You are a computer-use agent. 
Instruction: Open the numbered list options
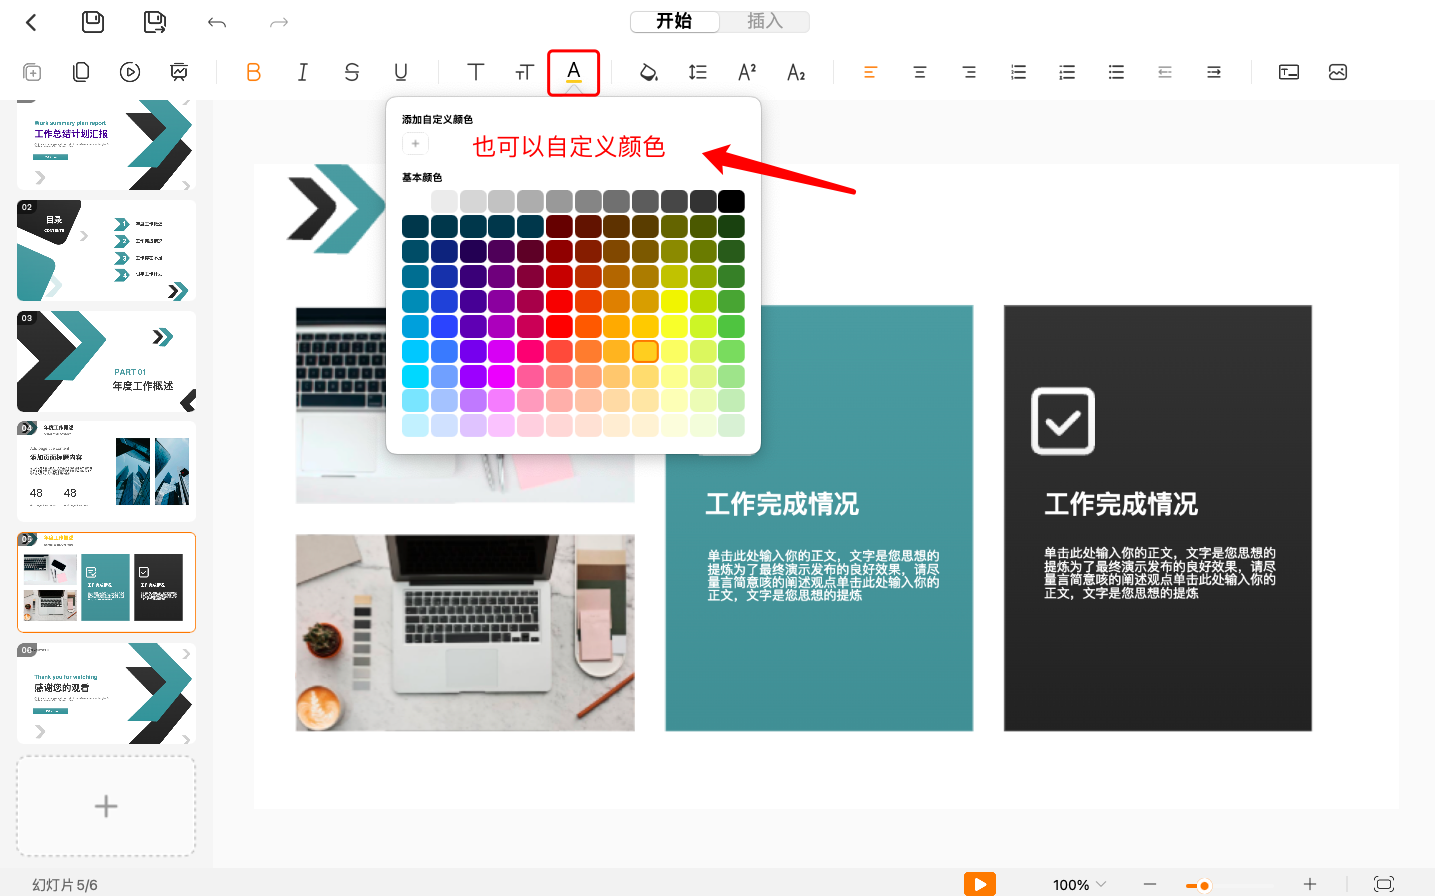click(x=1018, y=72)
